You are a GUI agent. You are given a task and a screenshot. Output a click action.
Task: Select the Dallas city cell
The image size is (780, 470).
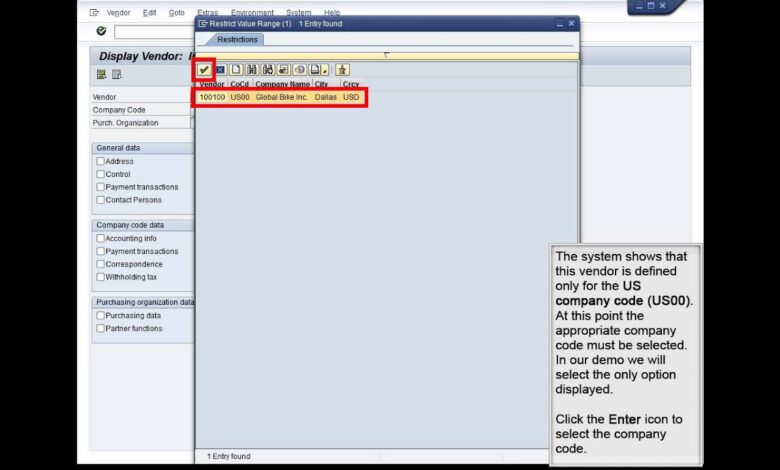(326, 97)
